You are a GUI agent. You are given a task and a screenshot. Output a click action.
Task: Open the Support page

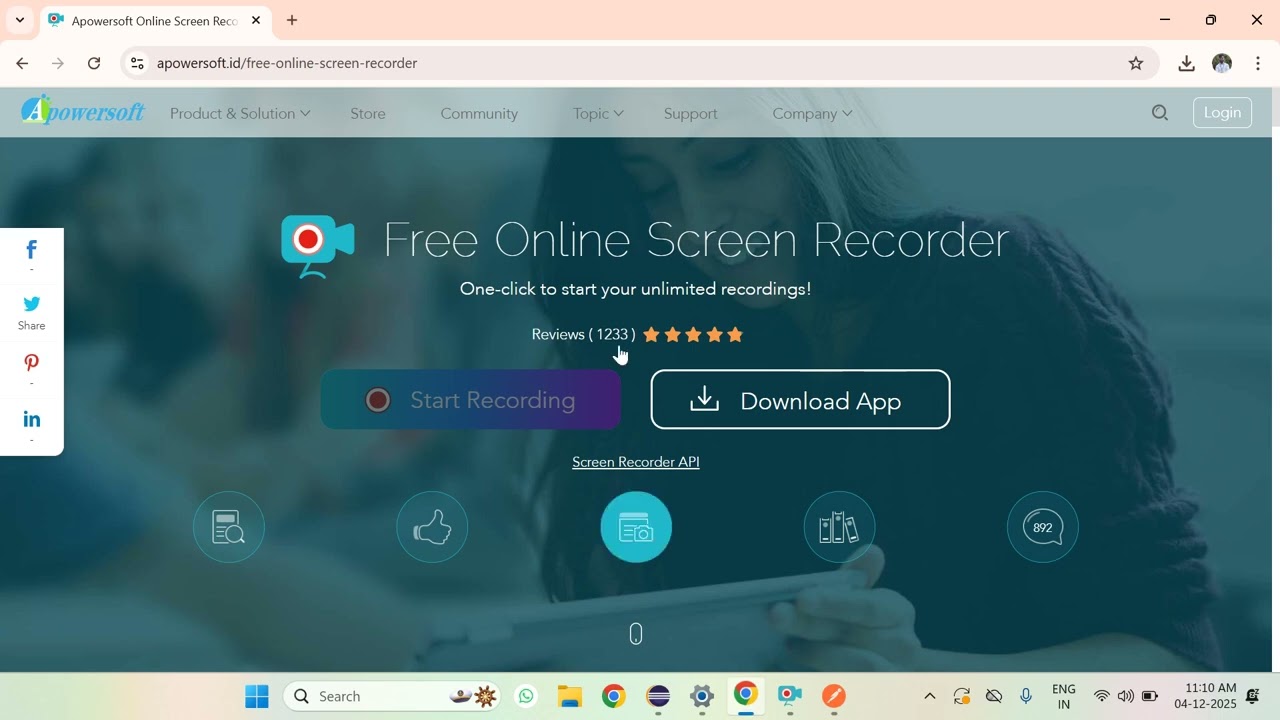(691, 114)
